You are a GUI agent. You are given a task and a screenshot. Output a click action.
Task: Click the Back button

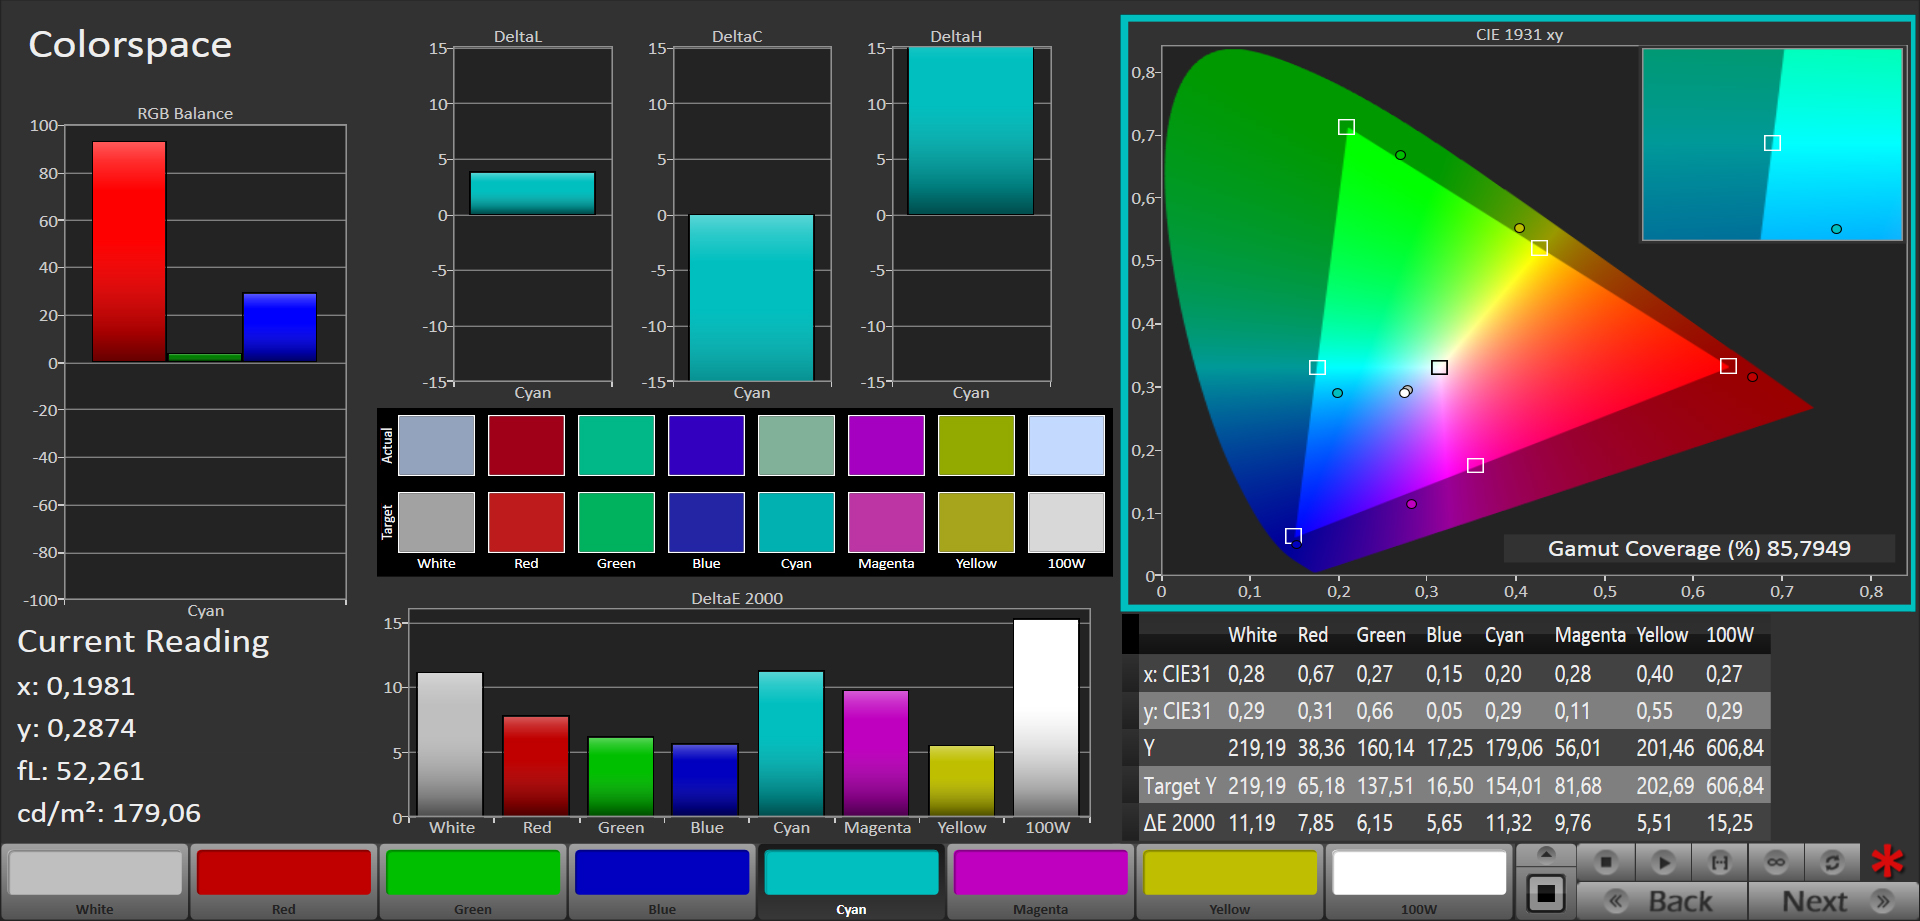point(1663,901)
